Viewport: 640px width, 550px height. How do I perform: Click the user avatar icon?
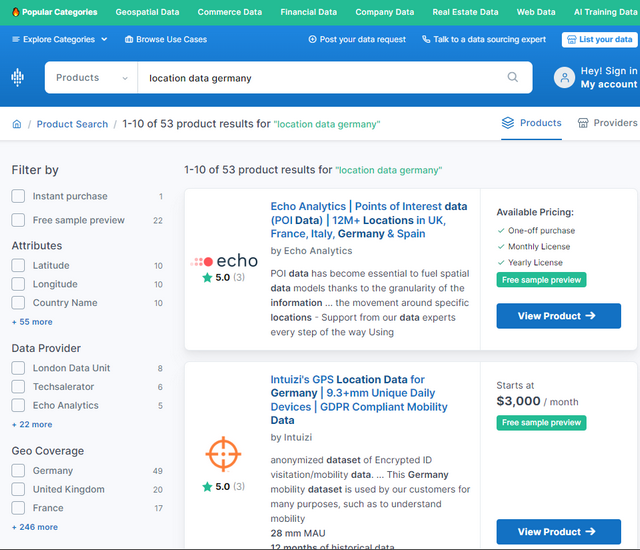coord(564,78)
